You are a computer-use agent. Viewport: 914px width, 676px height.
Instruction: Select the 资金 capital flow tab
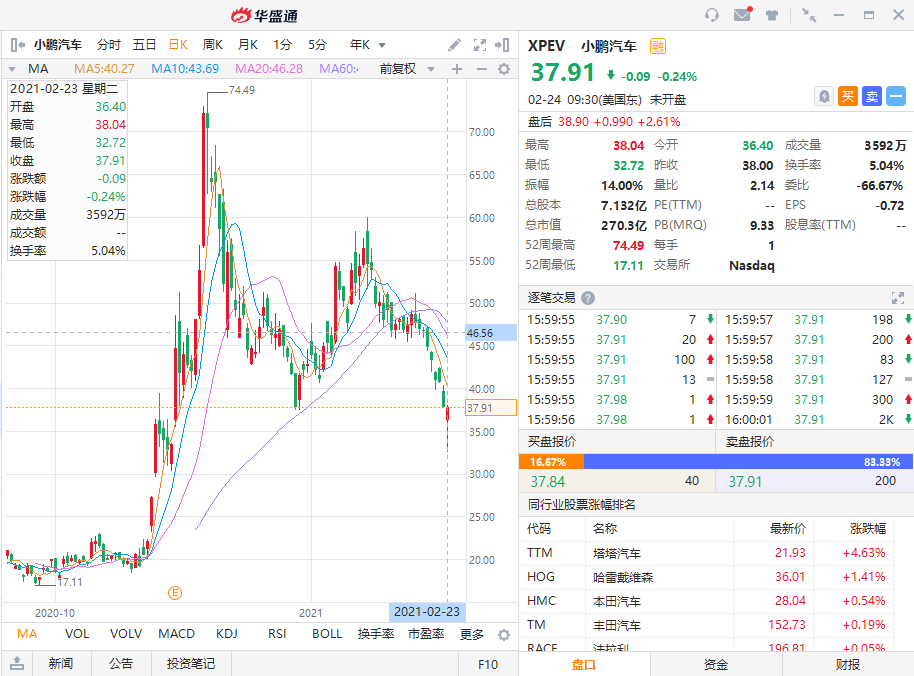(716, 664)
